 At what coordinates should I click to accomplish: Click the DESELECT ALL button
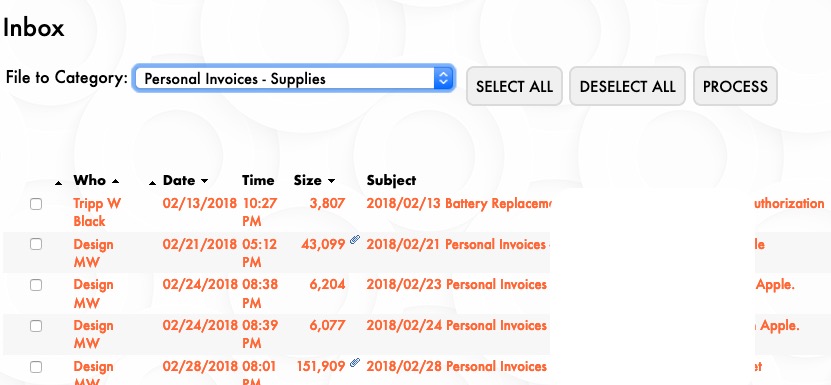pos(627,86)
